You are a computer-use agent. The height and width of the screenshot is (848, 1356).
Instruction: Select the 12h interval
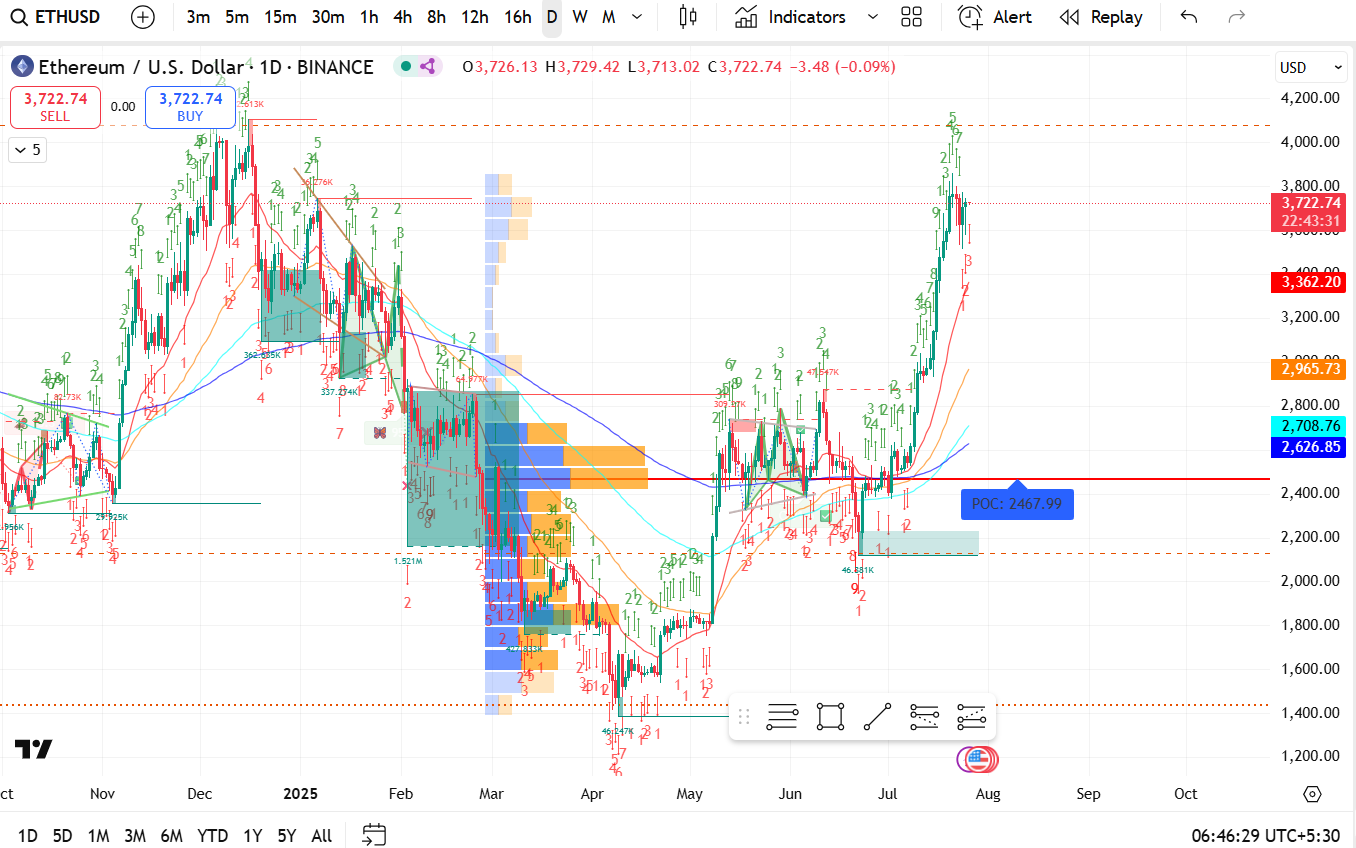tap(475, 17)
